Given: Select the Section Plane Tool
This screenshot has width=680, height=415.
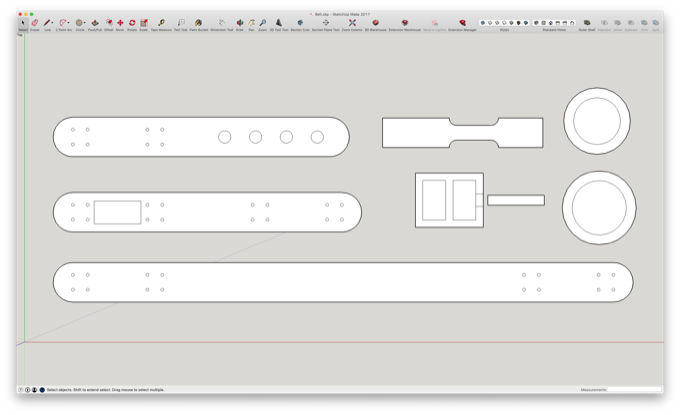Looking at the screenshot, I should 325,25.
